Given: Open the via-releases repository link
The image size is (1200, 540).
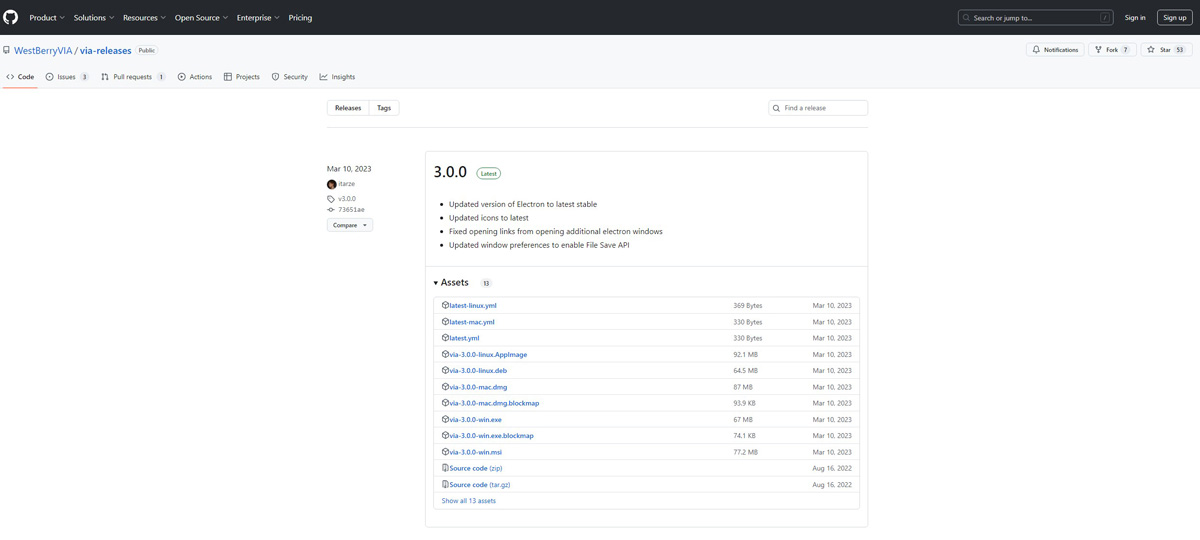Looking at the screenshot, I should (x=106, y=50).
